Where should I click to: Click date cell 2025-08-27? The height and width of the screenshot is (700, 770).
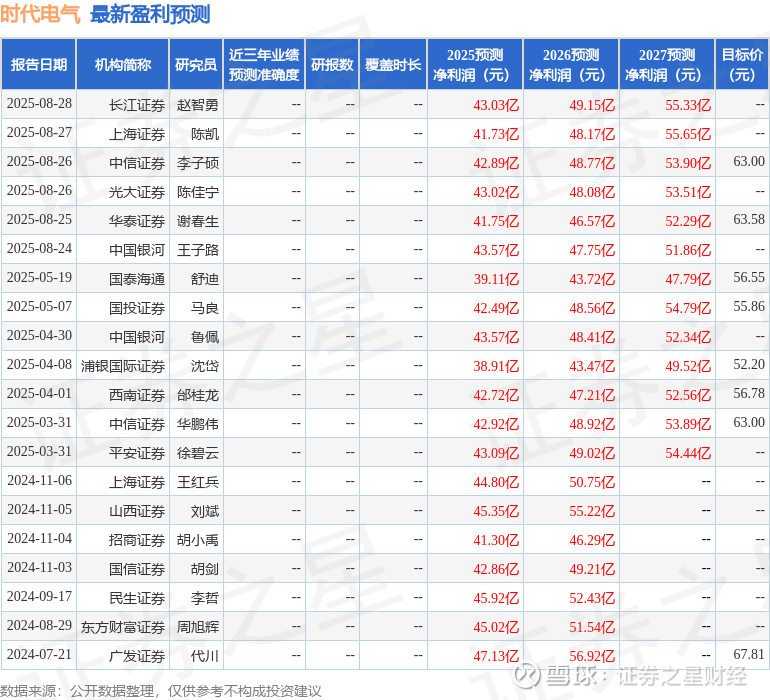pyautogui.click(x=39, y=133)
